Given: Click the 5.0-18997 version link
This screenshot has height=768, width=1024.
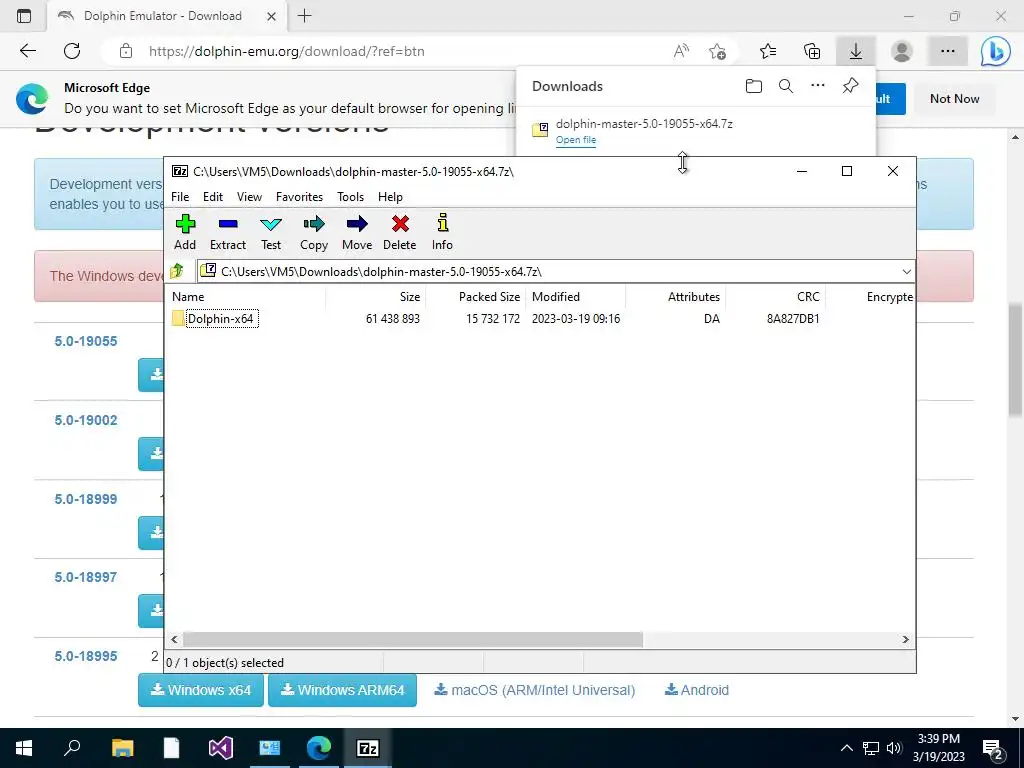Looking at the screenshot, I should click(x=86, y=577).
